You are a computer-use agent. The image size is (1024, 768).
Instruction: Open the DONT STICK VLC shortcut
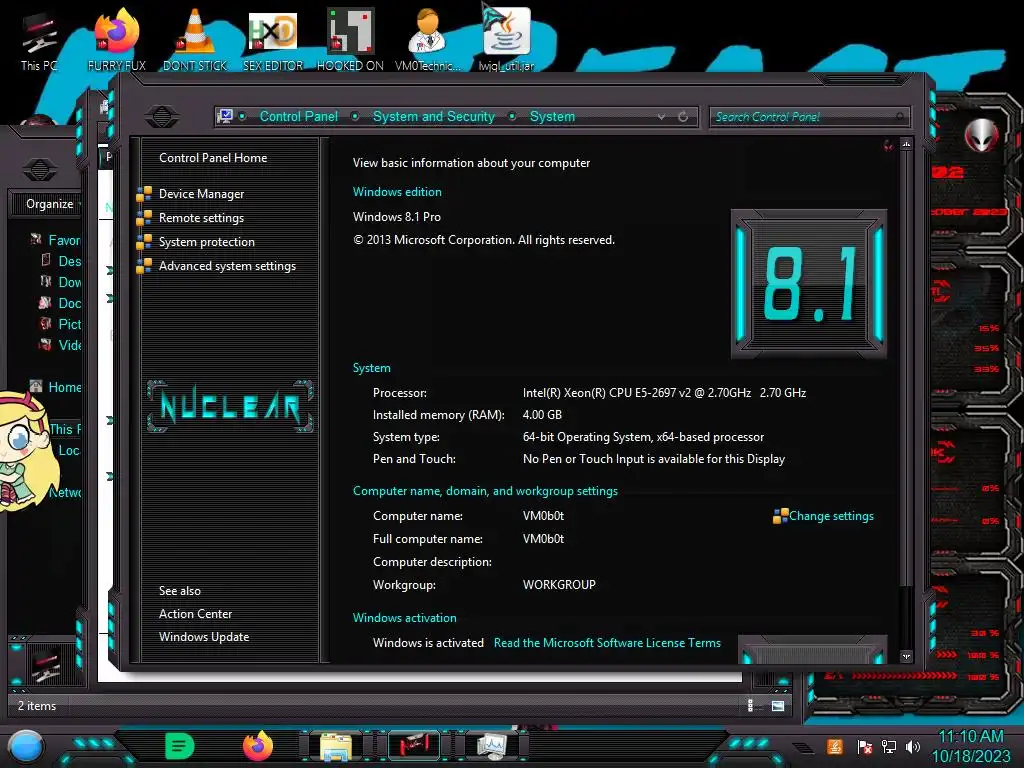[195, 39]
